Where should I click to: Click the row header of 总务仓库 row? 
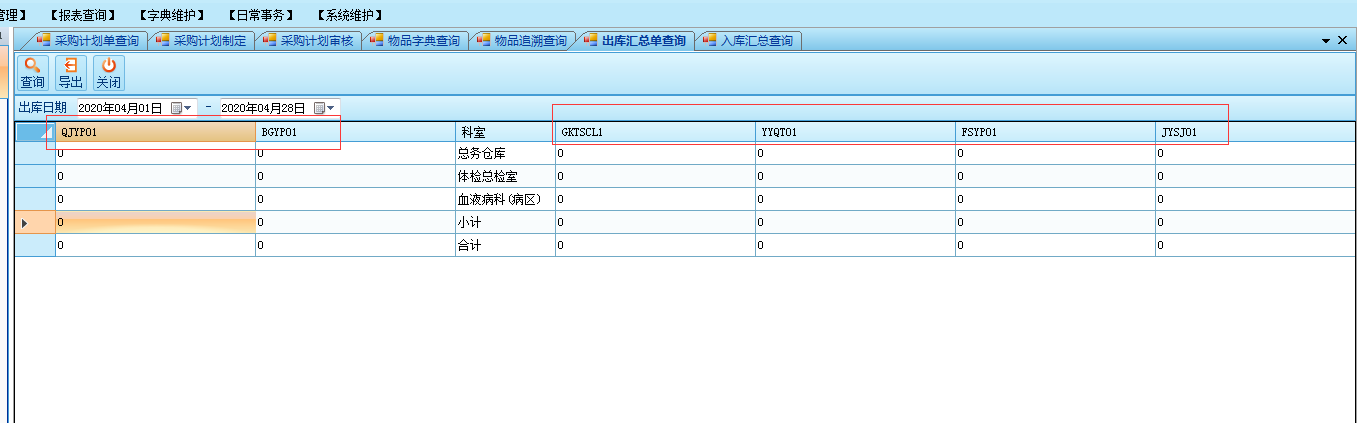[x=35, y=153]
